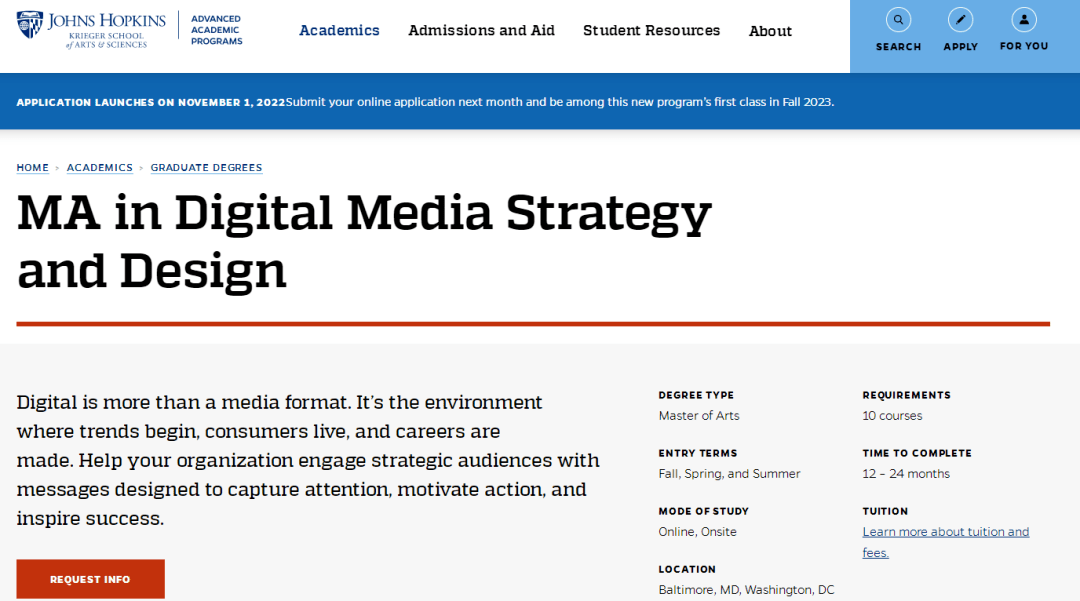Select the Student Resources menu item
1080x601 pixels.
pyautogui.click(x=651, y=31)
